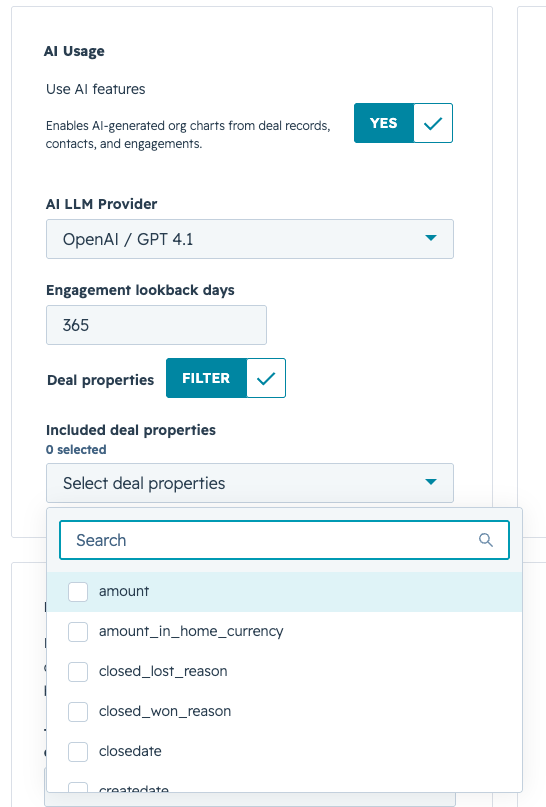Check the closed_lost_reason checkbox
Image resolution: width=546 pixels, height=807 pixels.
[x=78, y=672]
